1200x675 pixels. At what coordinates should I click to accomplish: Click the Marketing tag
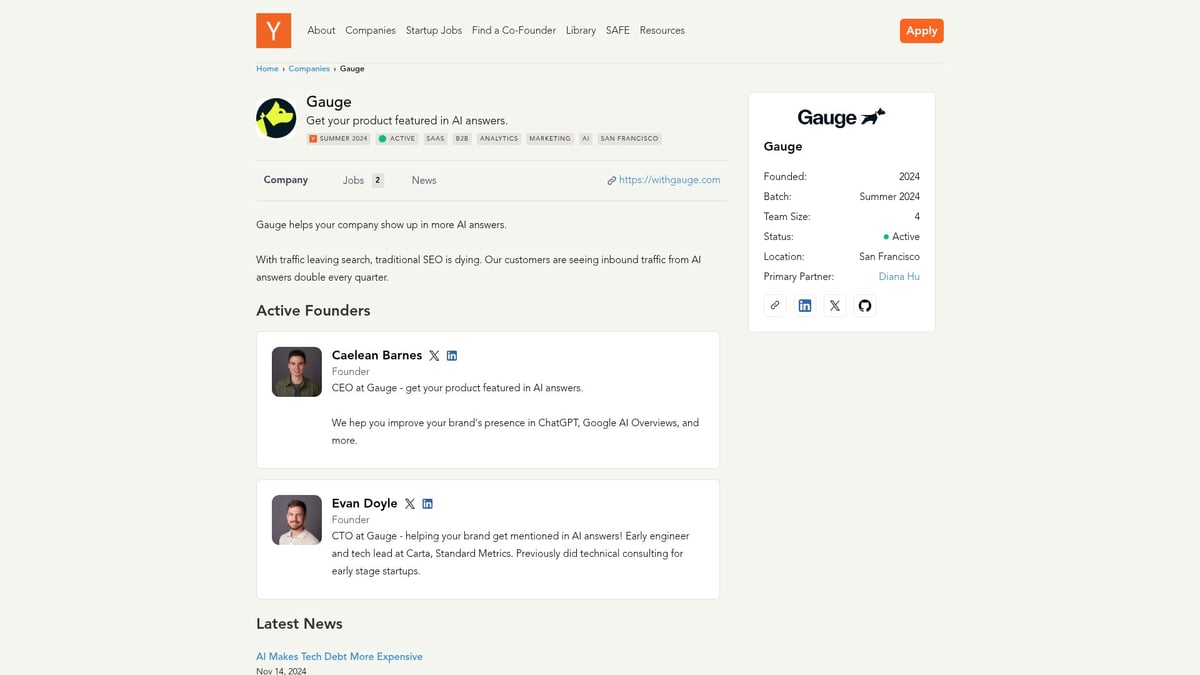(x=550, y=139)
